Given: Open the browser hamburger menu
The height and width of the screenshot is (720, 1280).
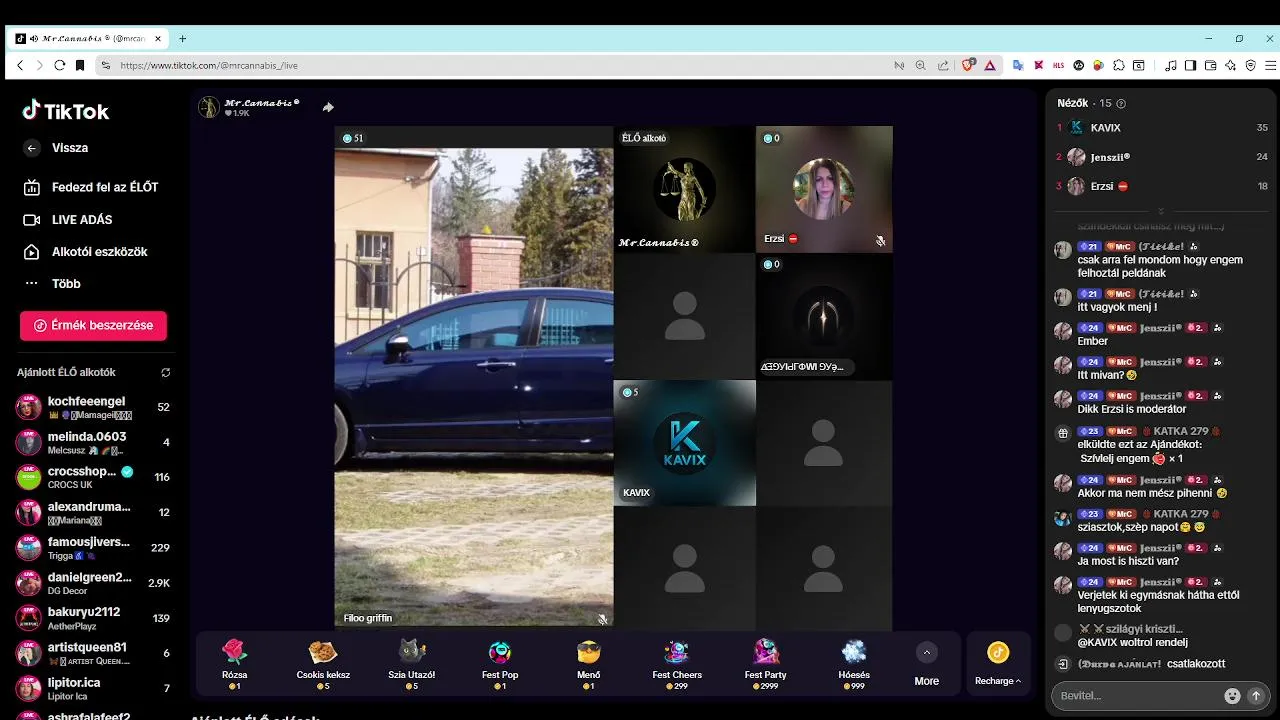Looking at the screenshot, I should tap(1268, 65).
